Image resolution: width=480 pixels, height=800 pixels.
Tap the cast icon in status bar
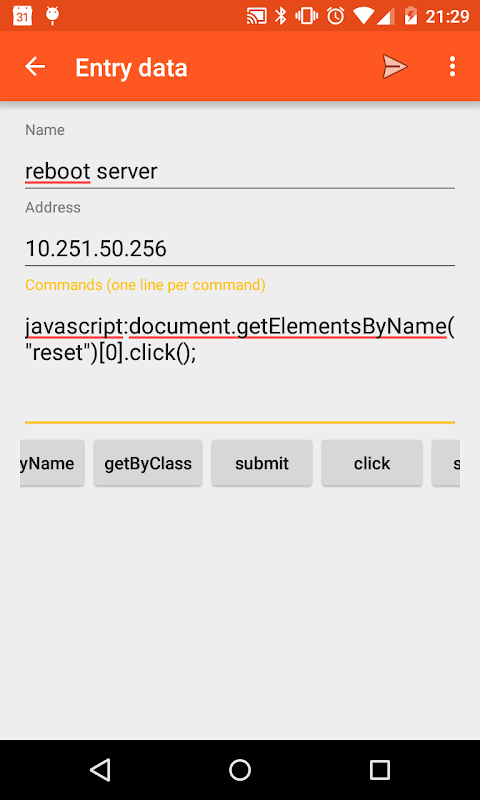[x=257, y=16]
